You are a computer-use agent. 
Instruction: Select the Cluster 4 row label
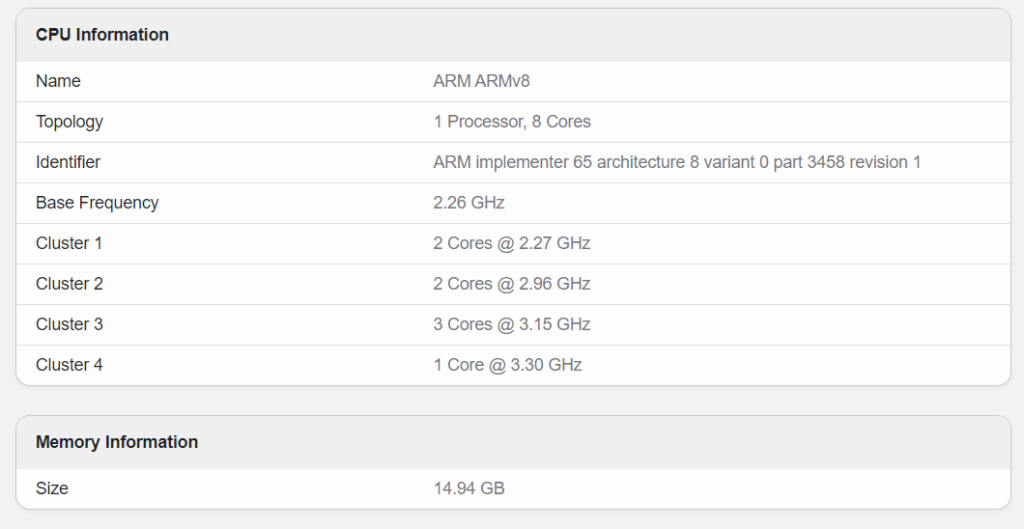(x=69, y=365)
